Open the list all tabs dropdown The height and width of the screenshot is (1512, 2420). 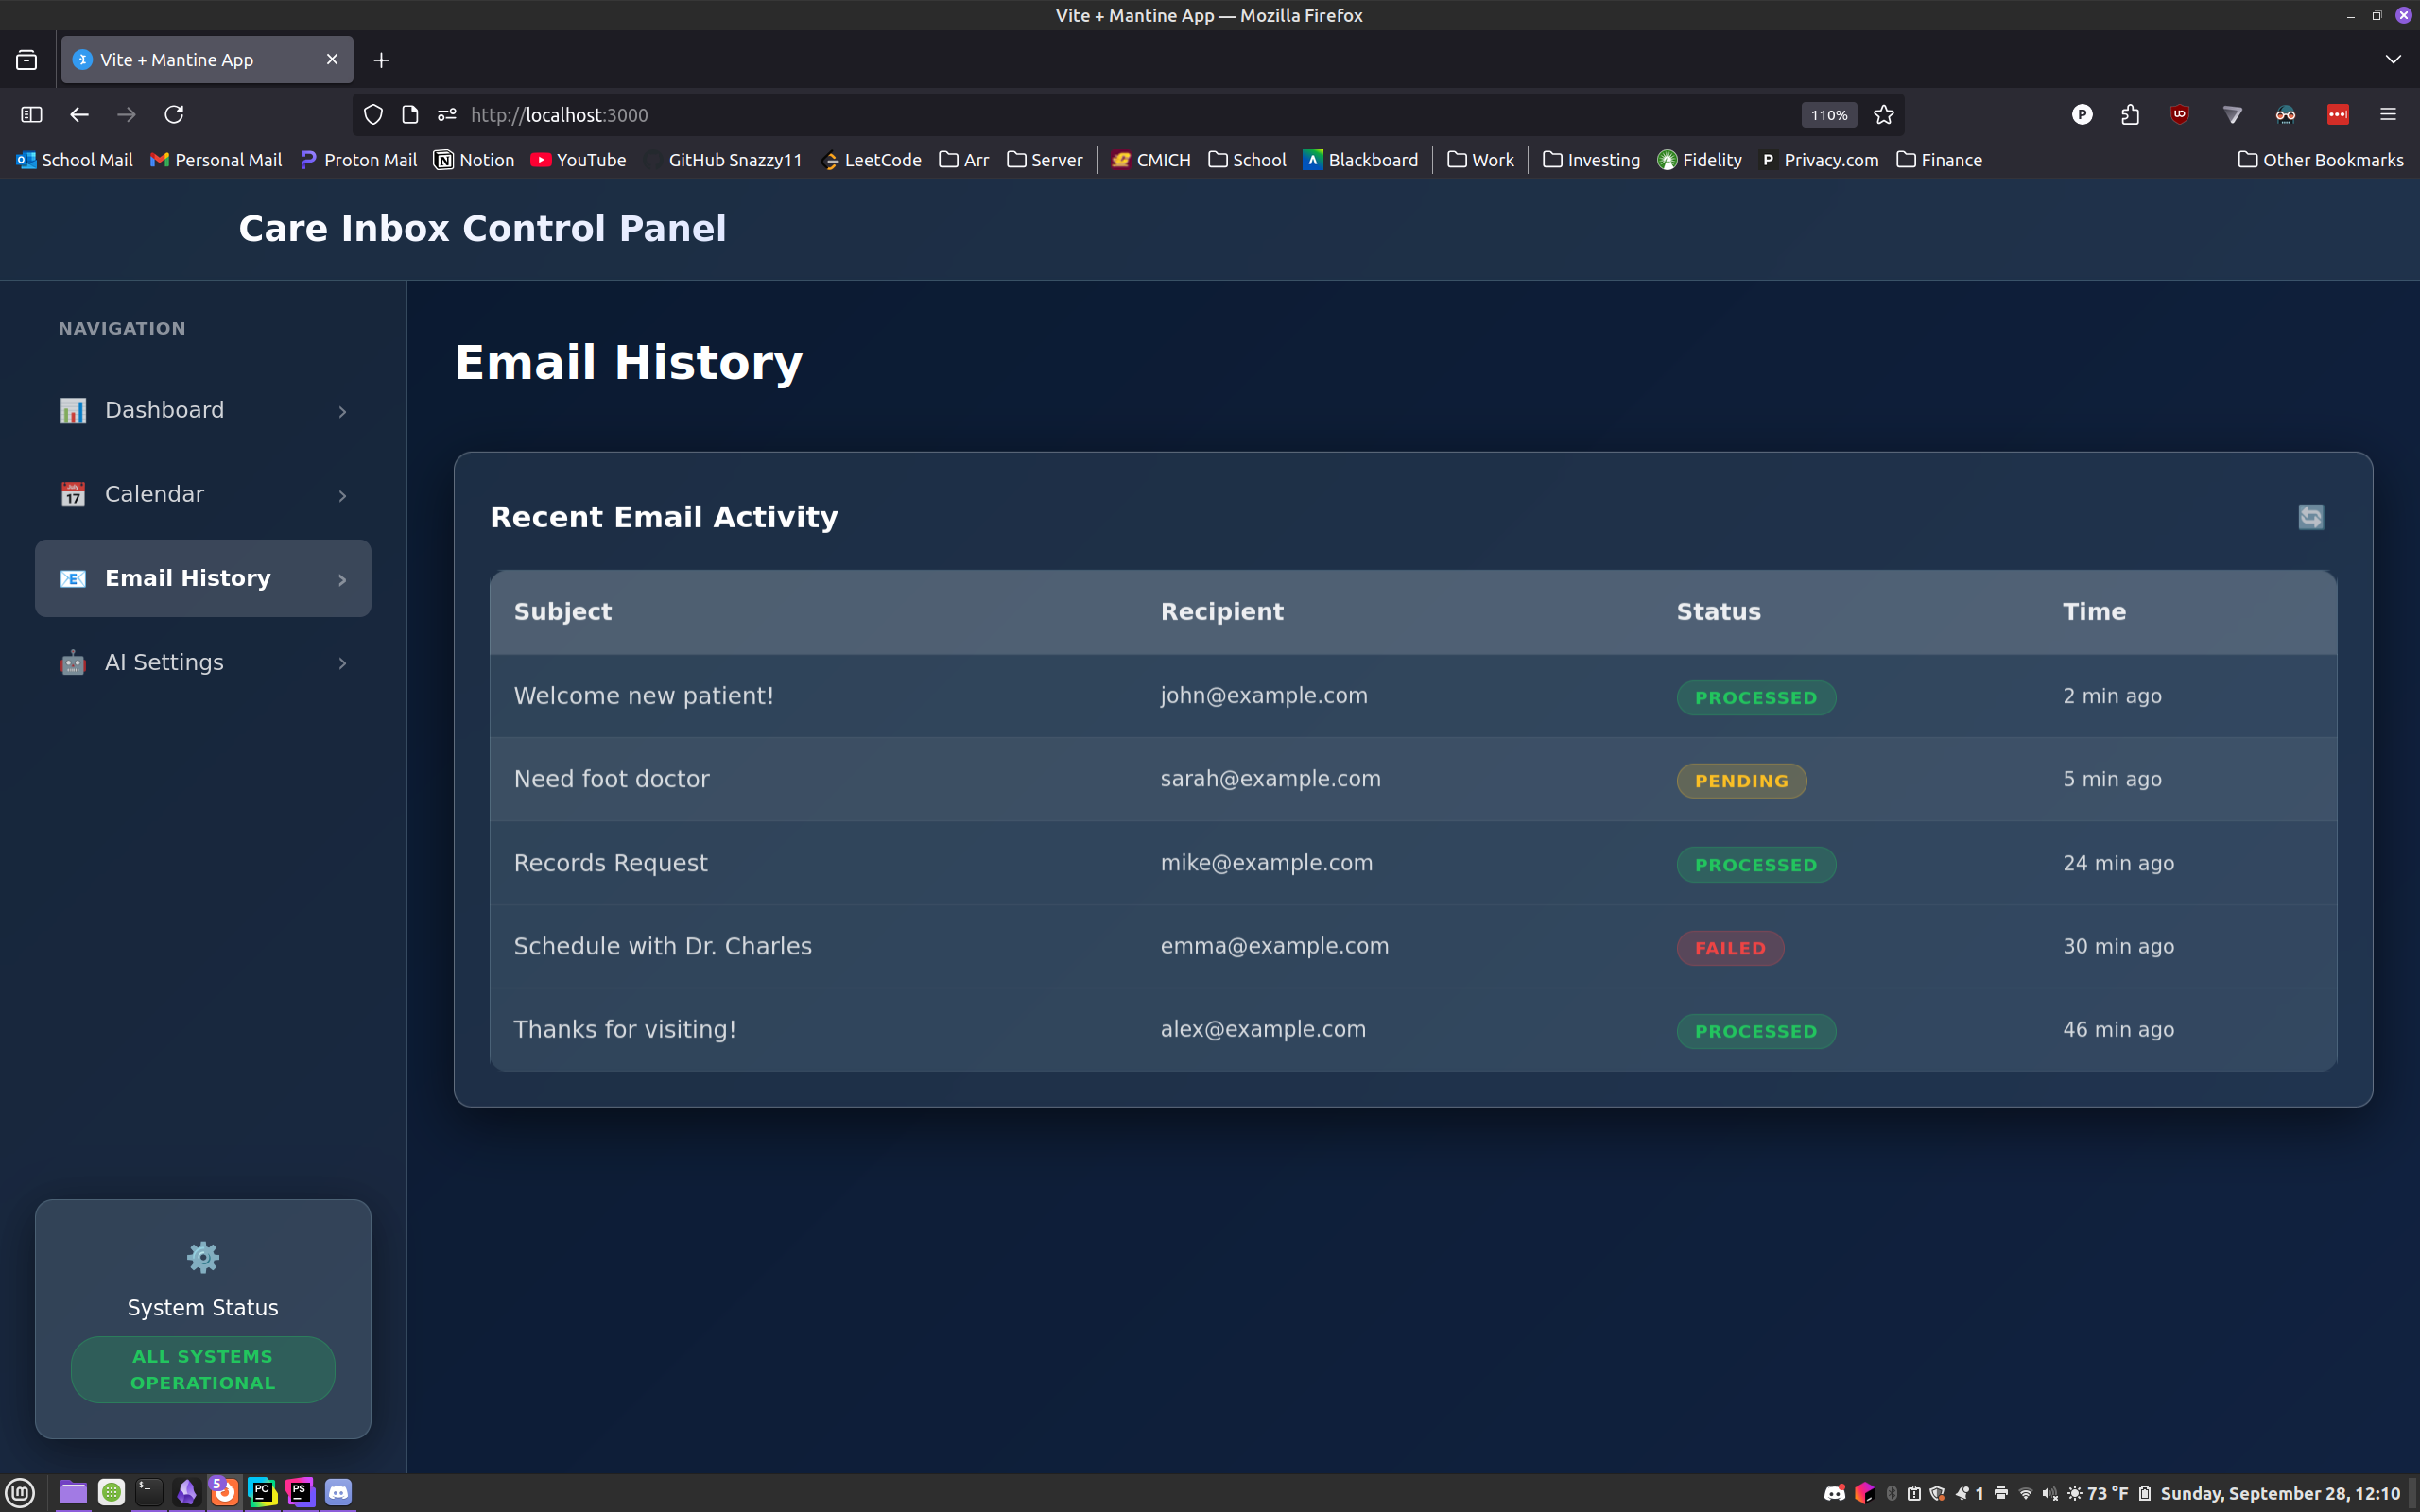[x=2392, y=60]
